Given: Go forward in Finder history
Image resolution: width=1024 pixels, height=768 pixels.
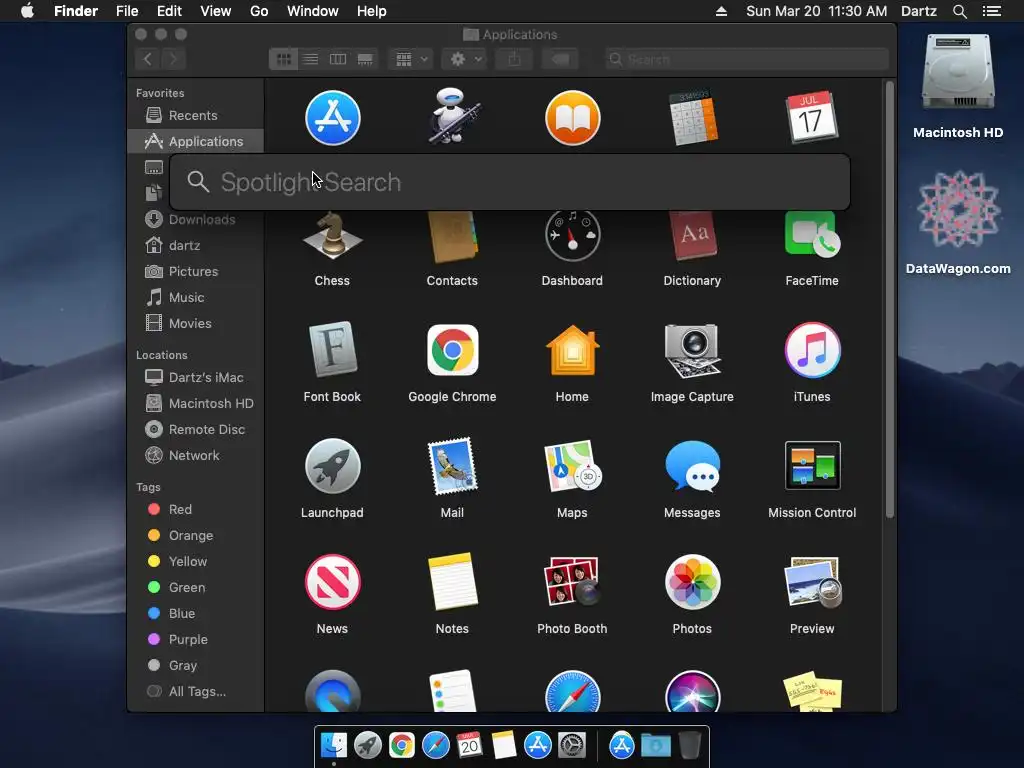Looking at the screenshot, I should pyautogui.click(x=174, y=59).
